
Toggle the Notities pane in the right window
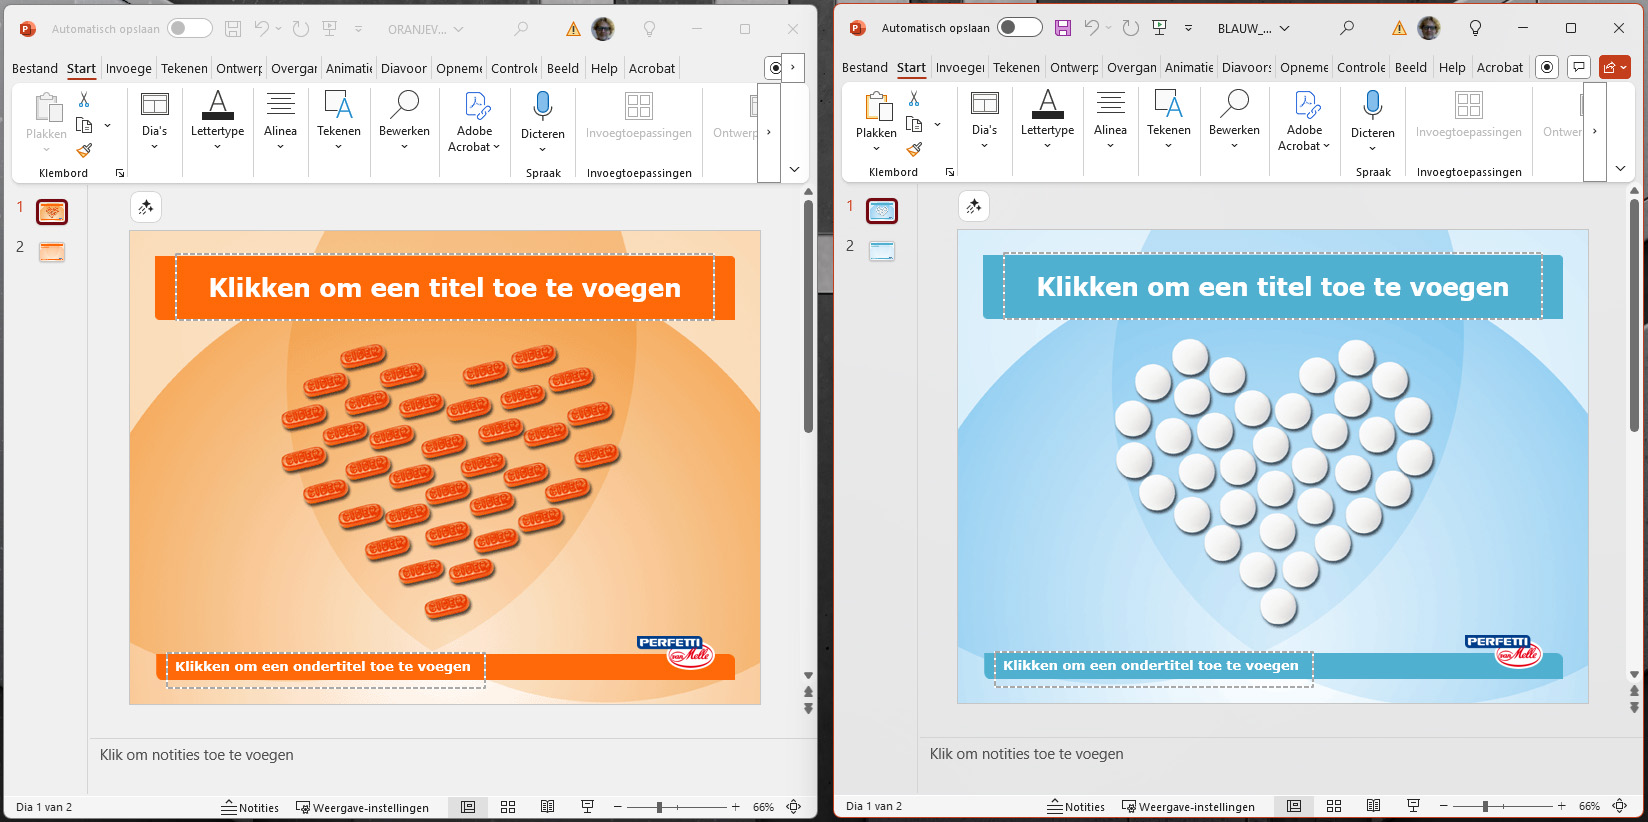pyautogui.click(x=1076, y=806)
